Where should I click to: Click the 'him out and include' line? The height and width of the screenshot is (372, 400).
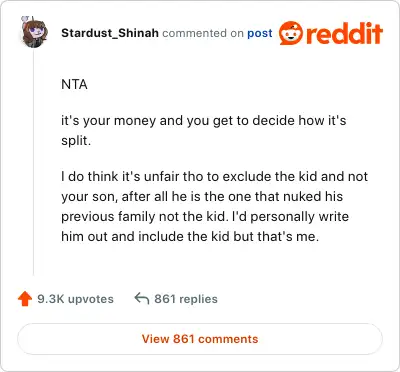[x=190, y=236]
